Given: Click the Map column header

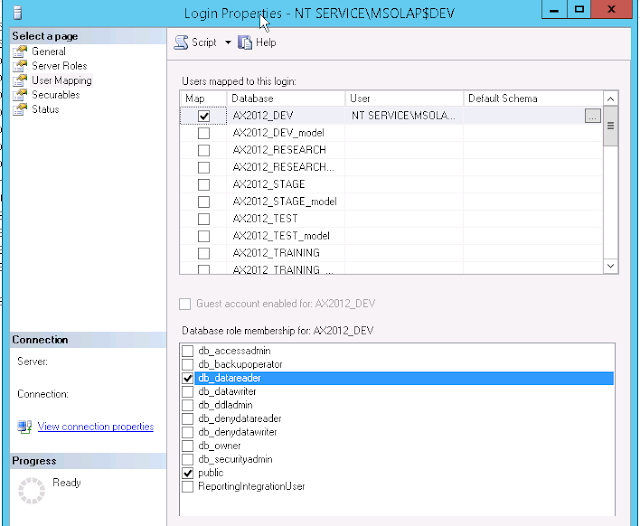Looking at the screenshot, I should click(203, 98).
